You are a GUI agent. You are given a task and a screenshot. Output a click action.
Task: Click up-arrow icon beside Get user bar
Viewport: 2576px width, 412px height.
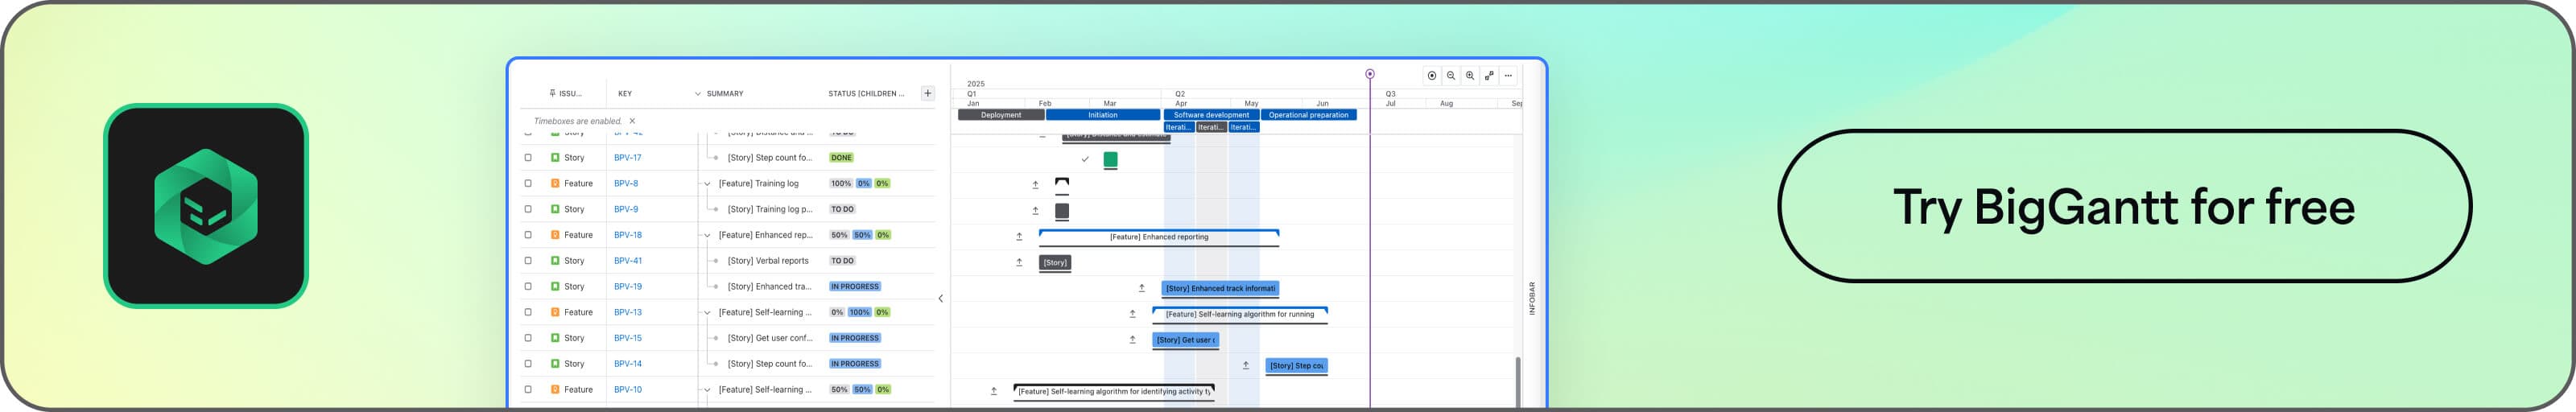click(1132, 340)
